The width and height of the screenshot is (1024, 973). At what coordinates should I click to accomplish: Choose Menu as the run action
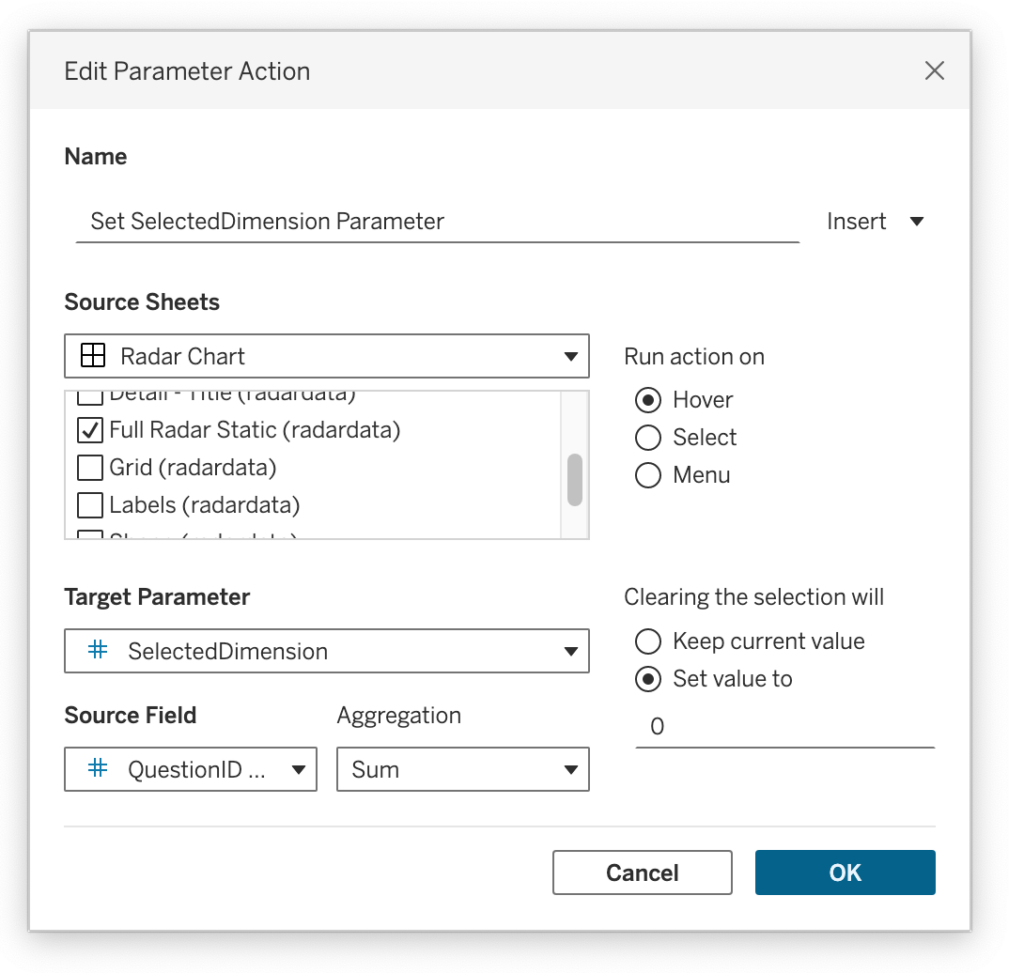[648, 476]
